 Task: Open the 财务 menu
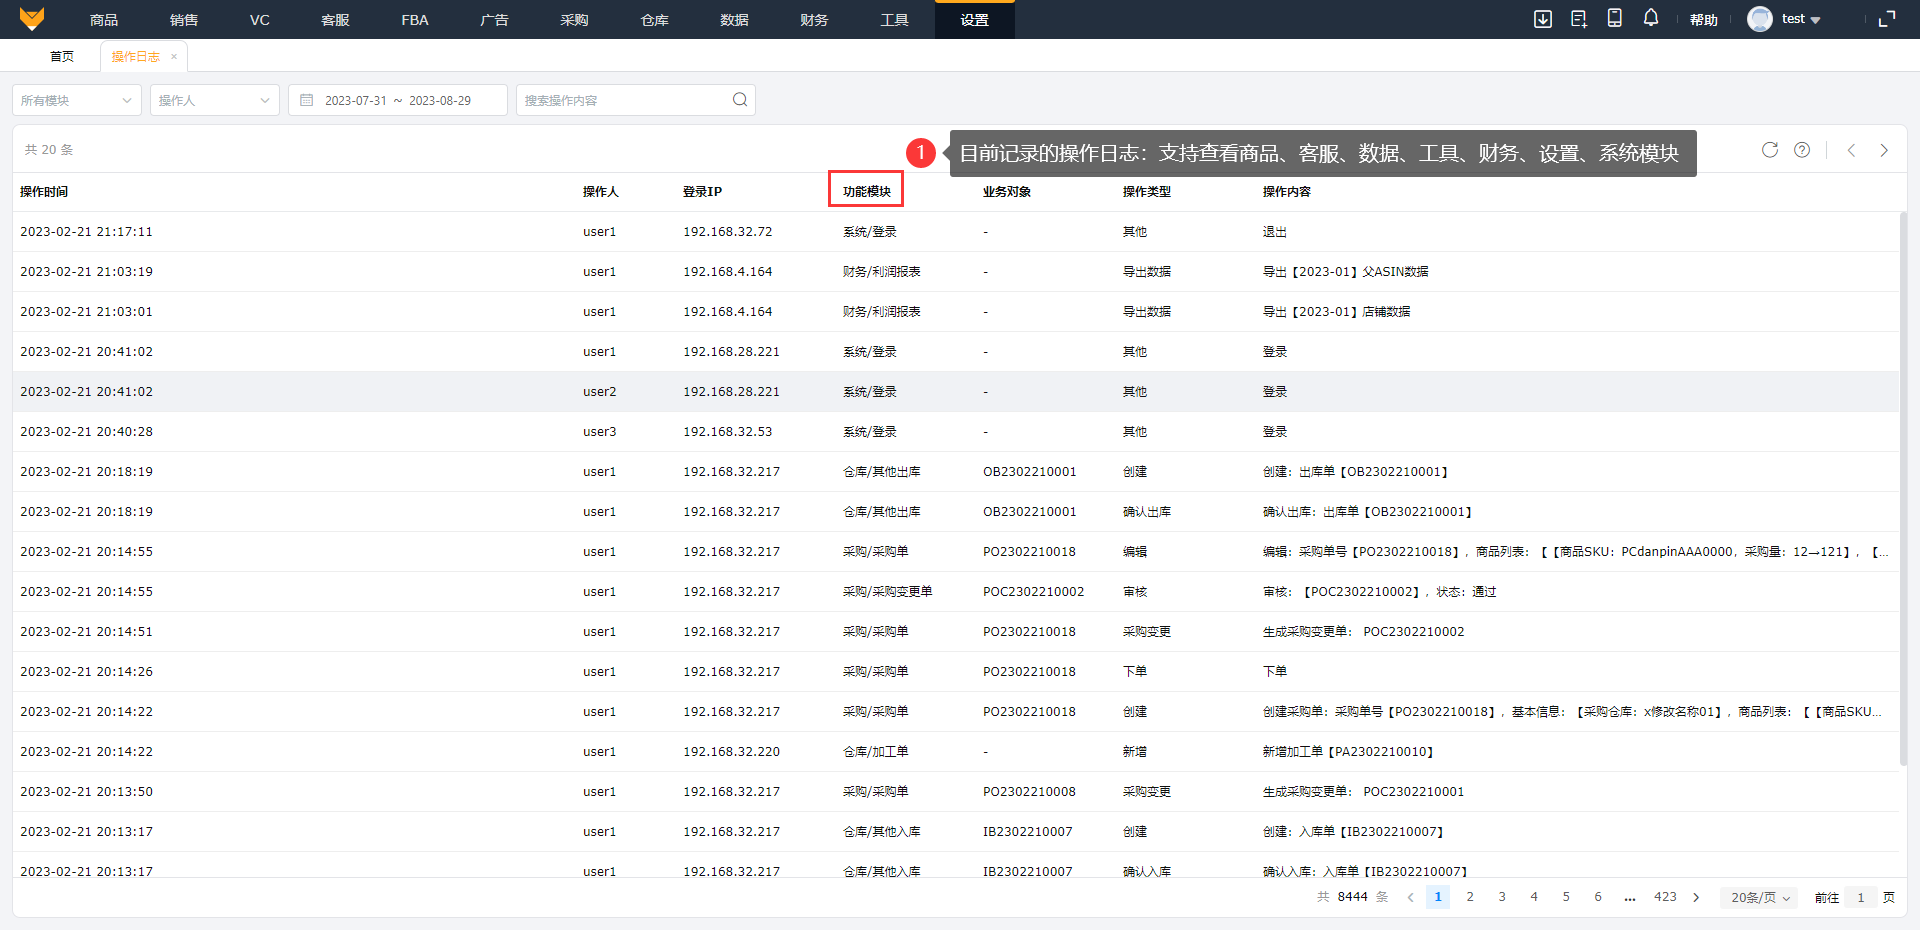point(814,20)
